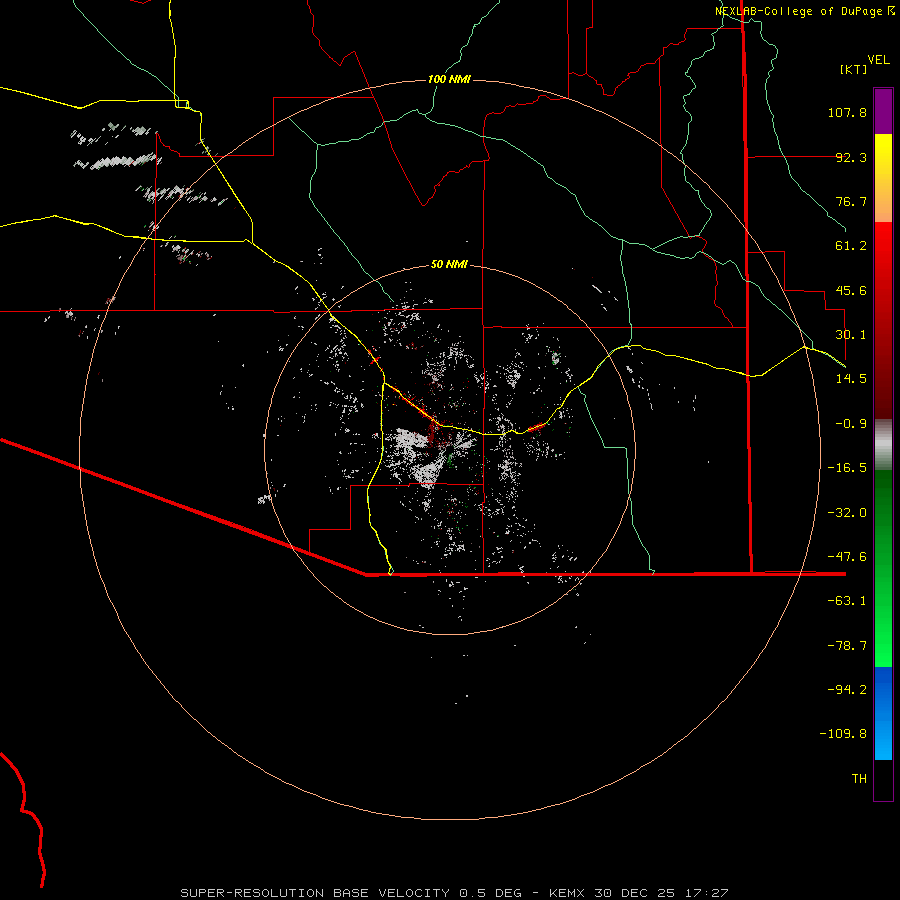Select the -78.7 legend value

point(847,646)
